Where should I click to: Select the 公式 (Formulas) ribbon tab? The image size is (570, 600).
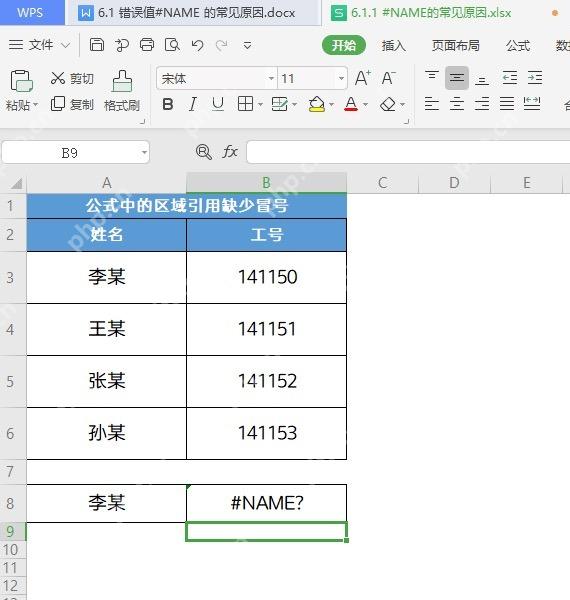[x=518, y=46]
